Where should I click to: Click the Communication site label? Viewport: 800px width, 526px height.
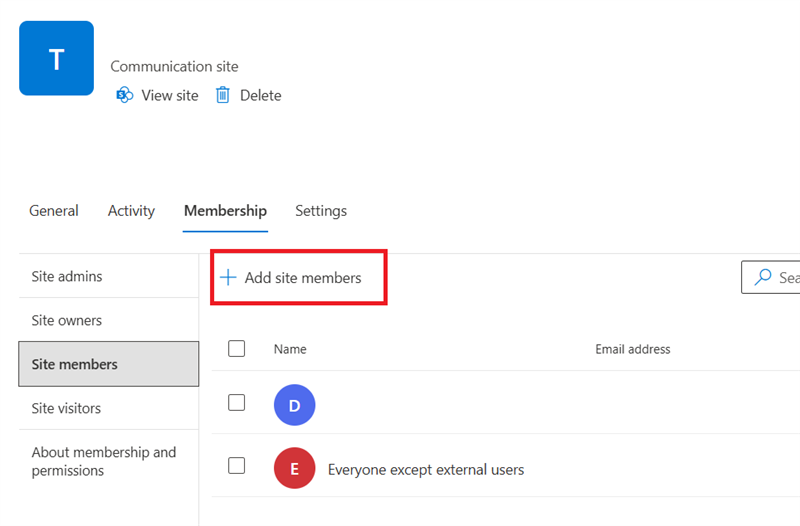(174, 66)
